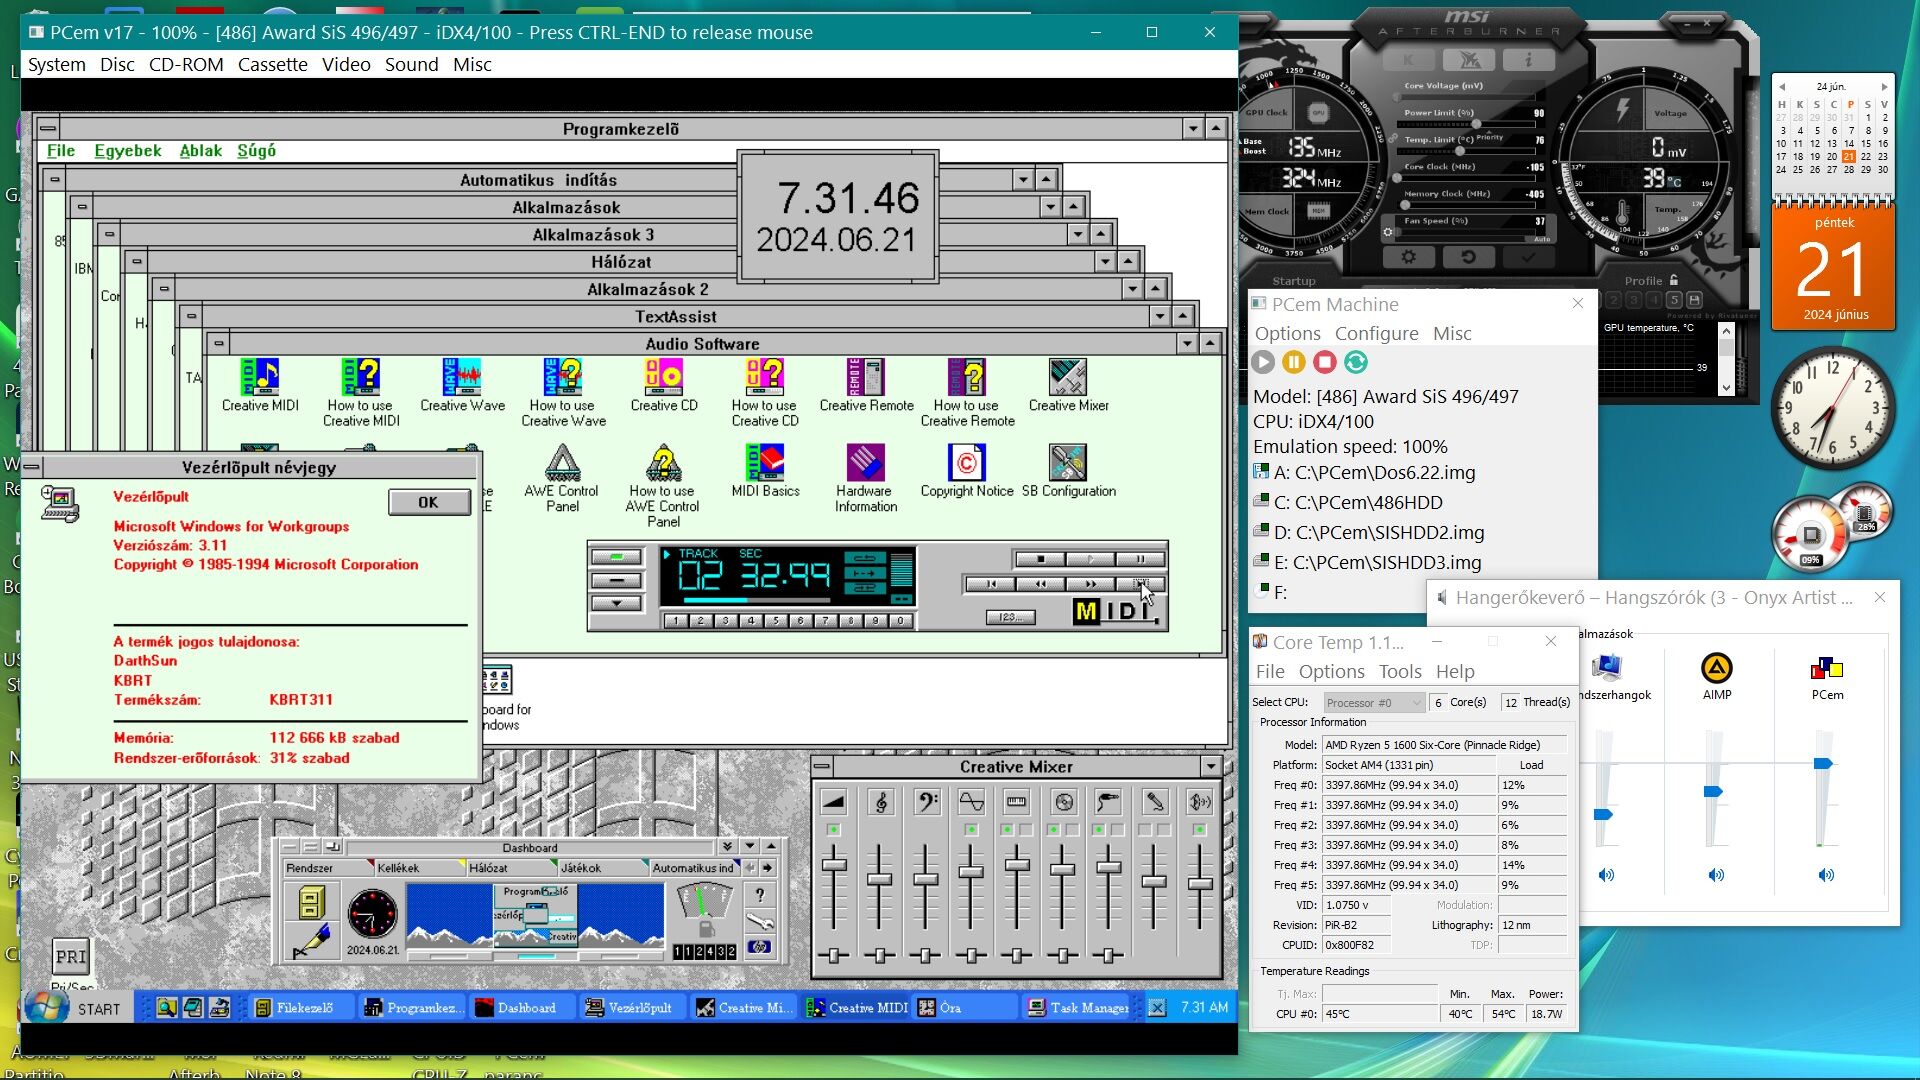Open Creative Mixer window control menu

822,767
